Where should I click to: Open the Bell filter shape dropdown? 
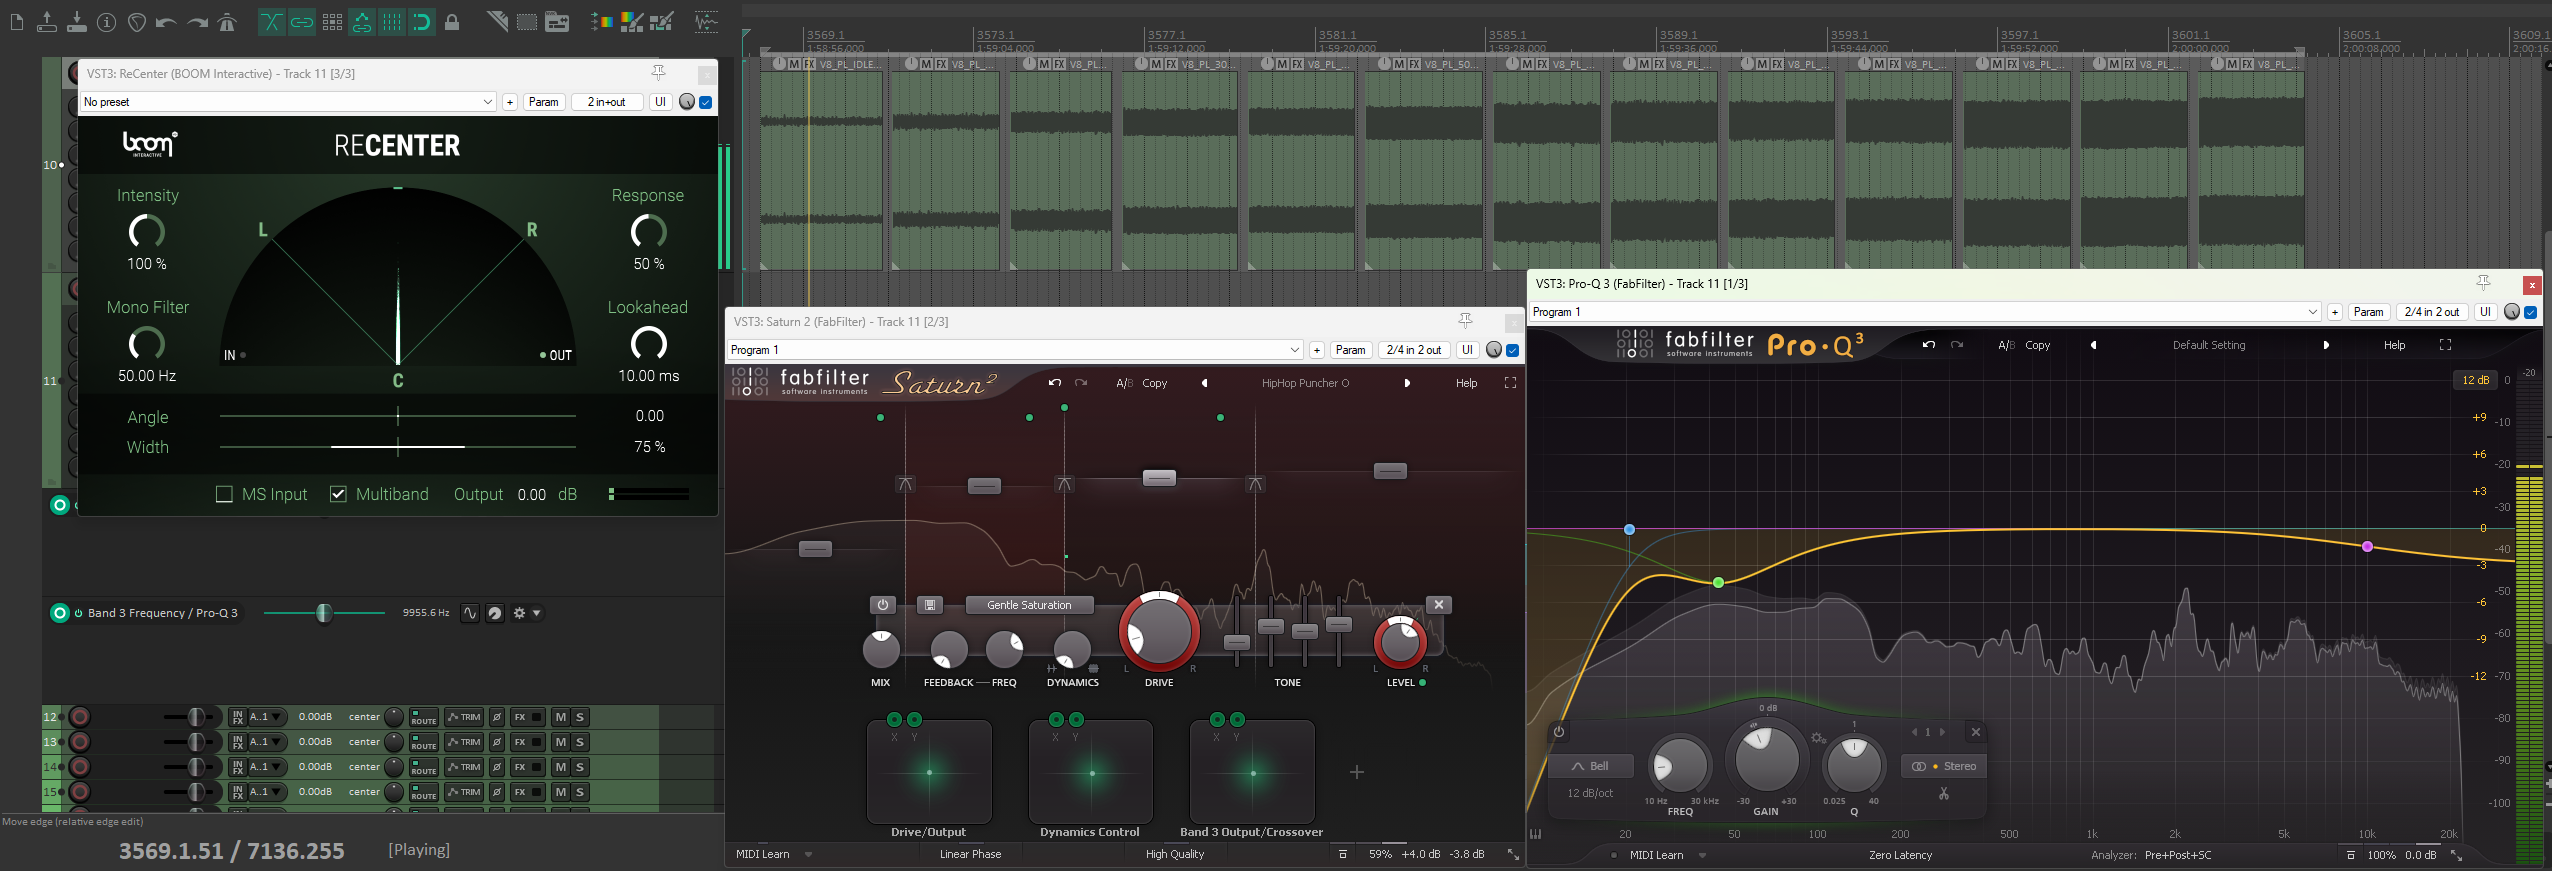pos(1590,766)
